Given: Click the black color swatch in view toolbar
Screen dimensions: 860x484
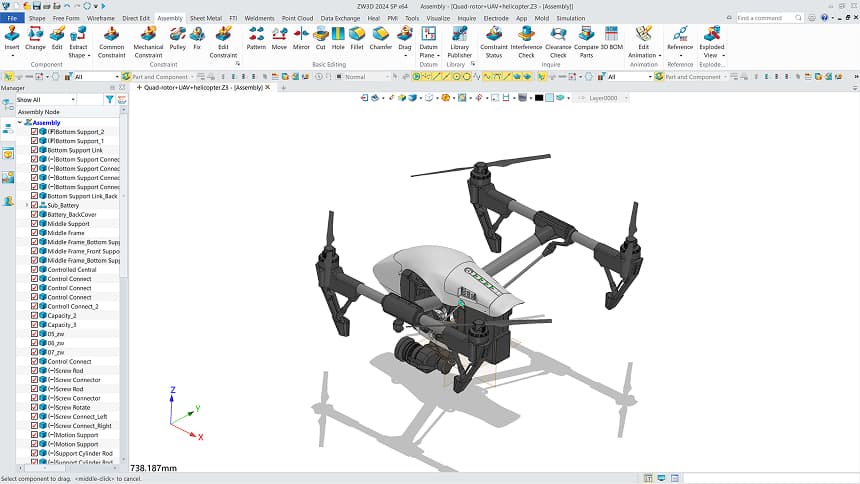Looking at the screenshot, I should (x=539, y=98).
